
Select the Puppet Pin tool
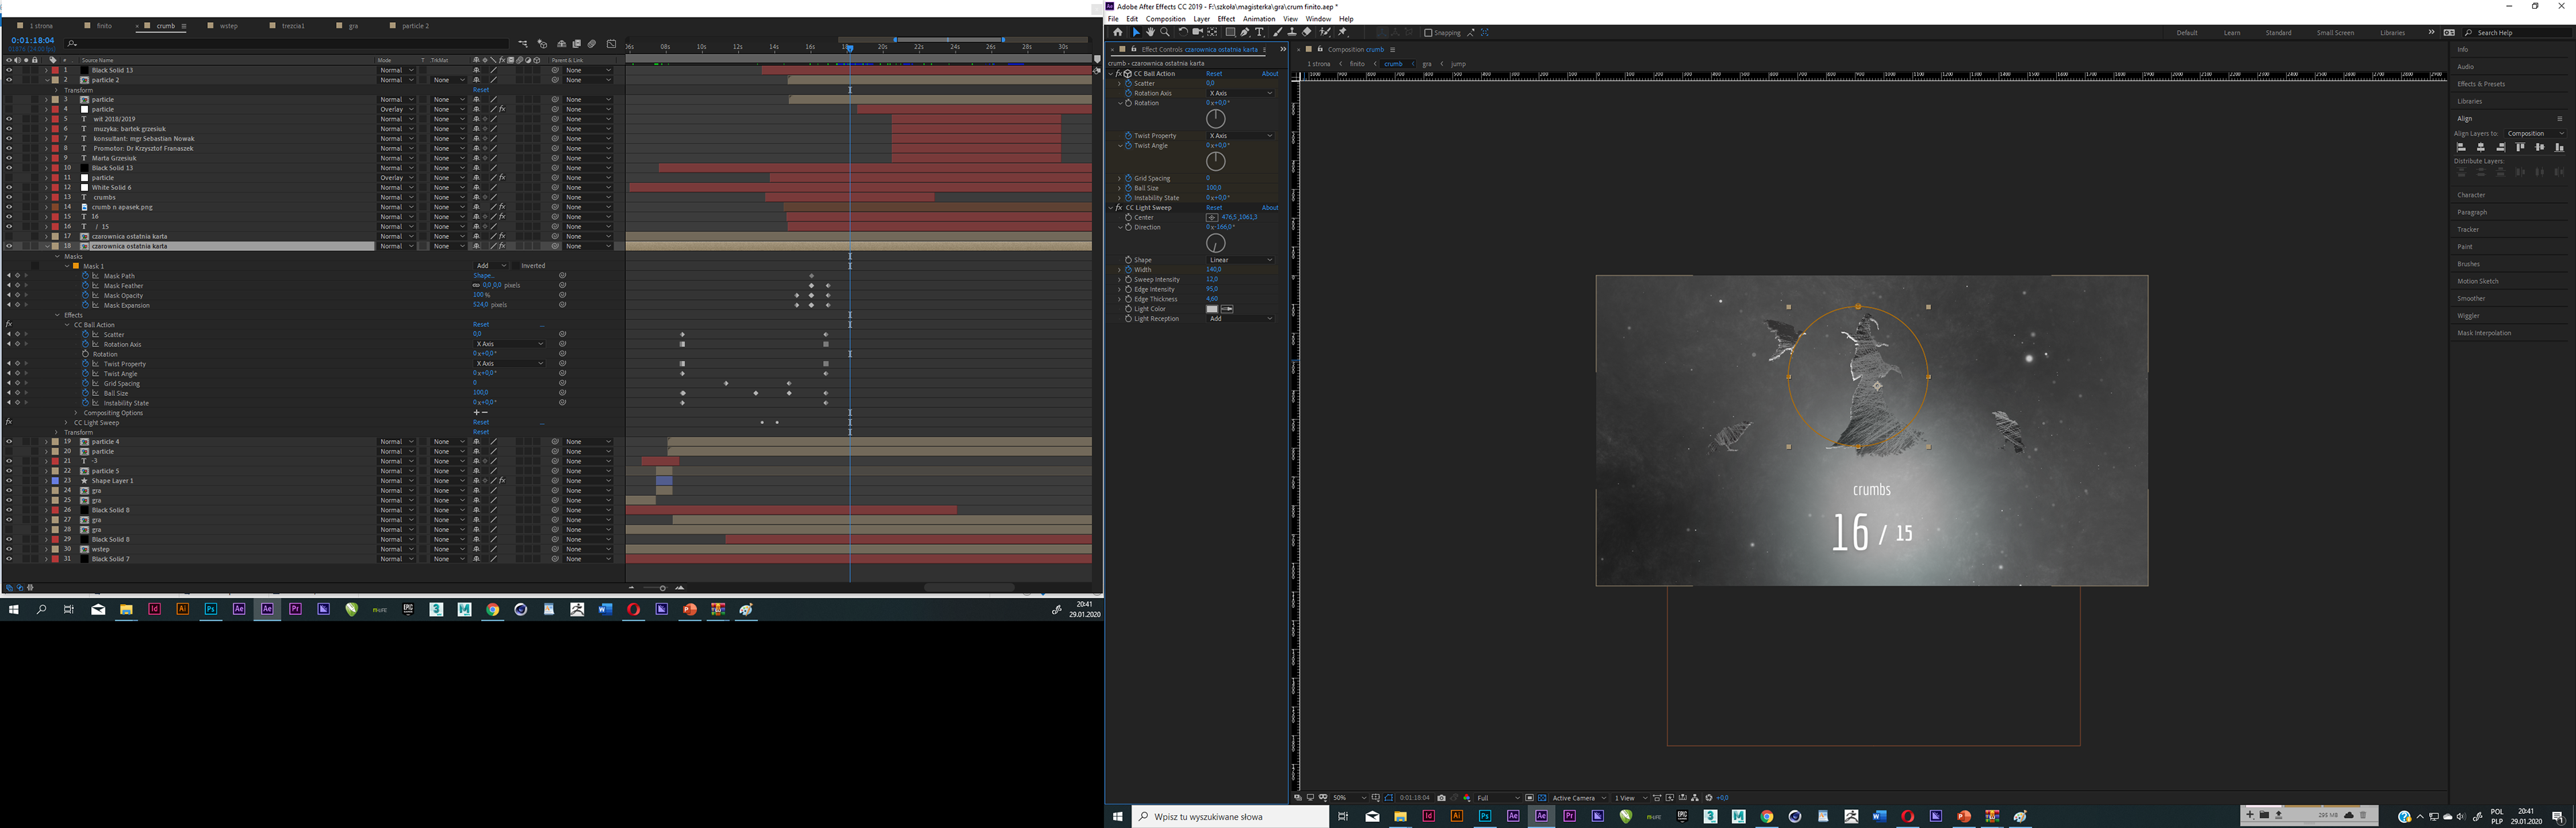click(x=1342, y=33)
